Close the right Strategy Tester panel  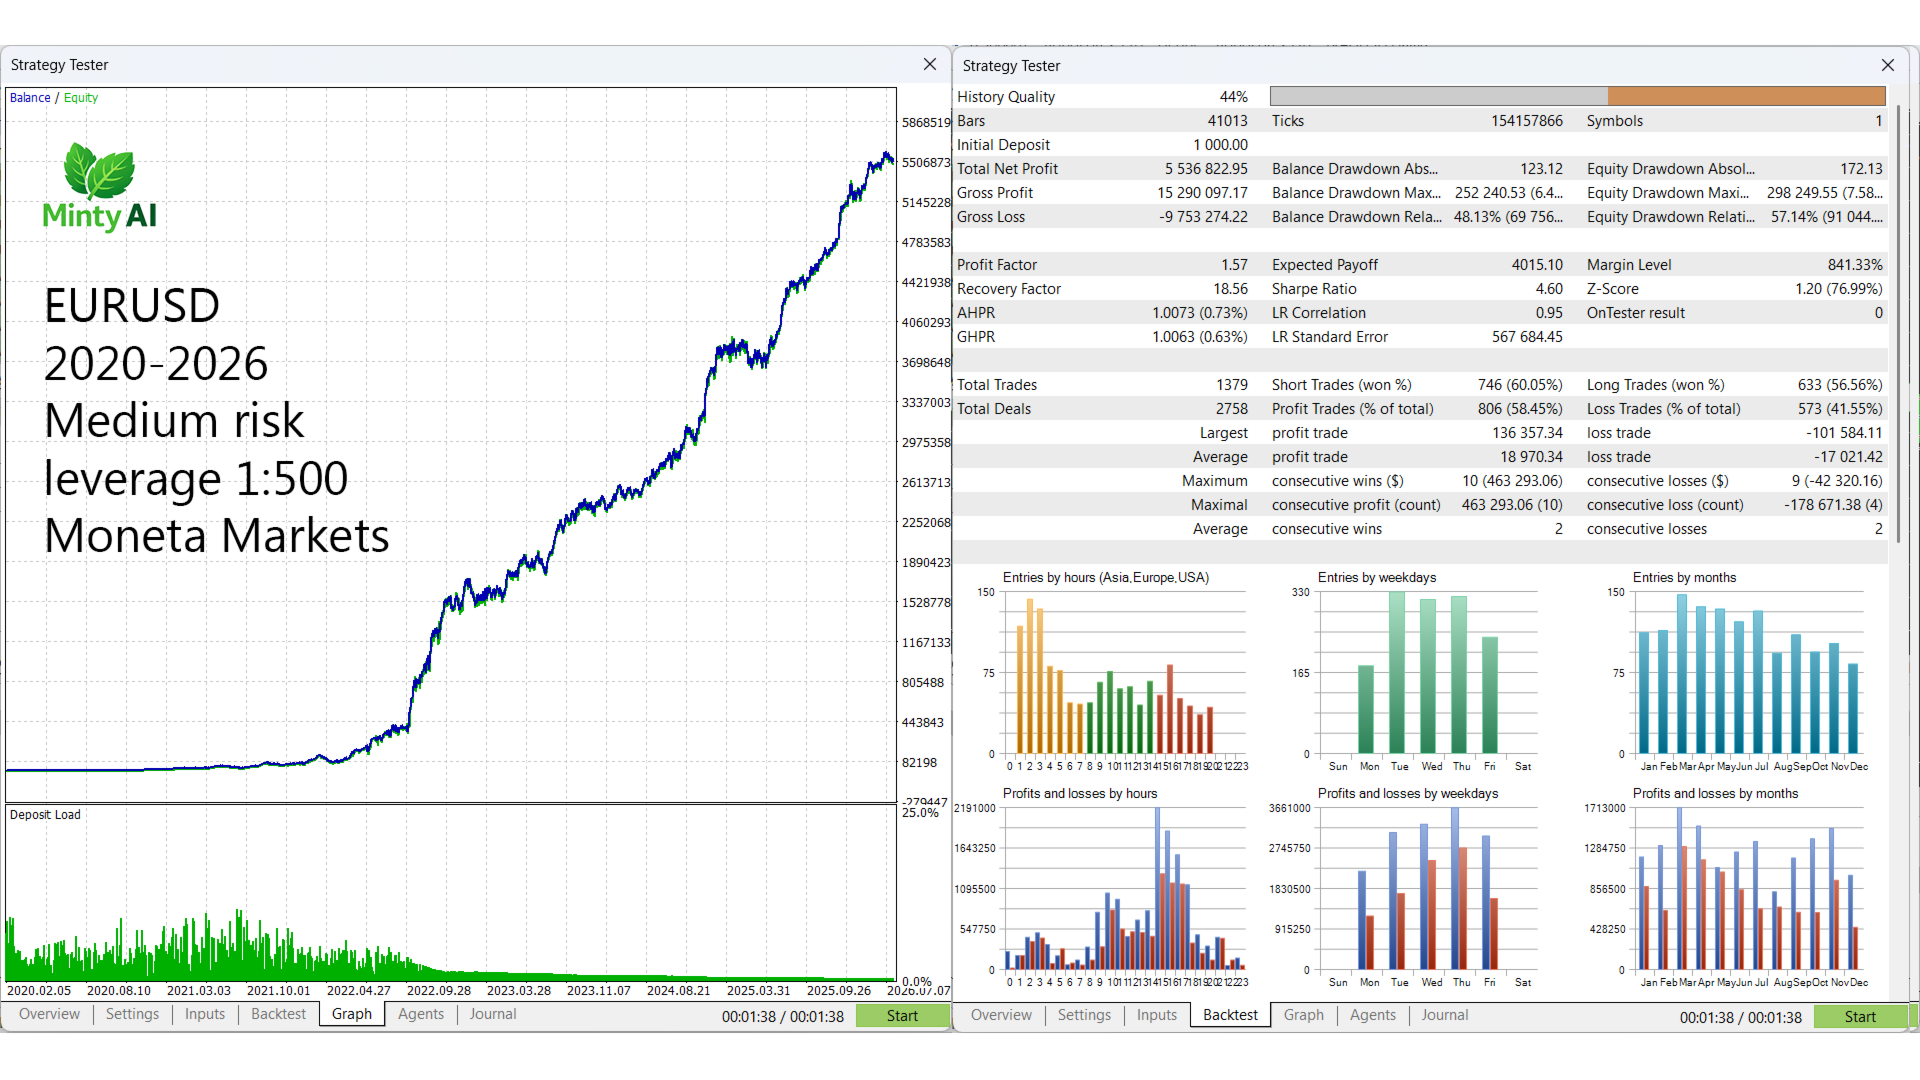pos(1888,65)
